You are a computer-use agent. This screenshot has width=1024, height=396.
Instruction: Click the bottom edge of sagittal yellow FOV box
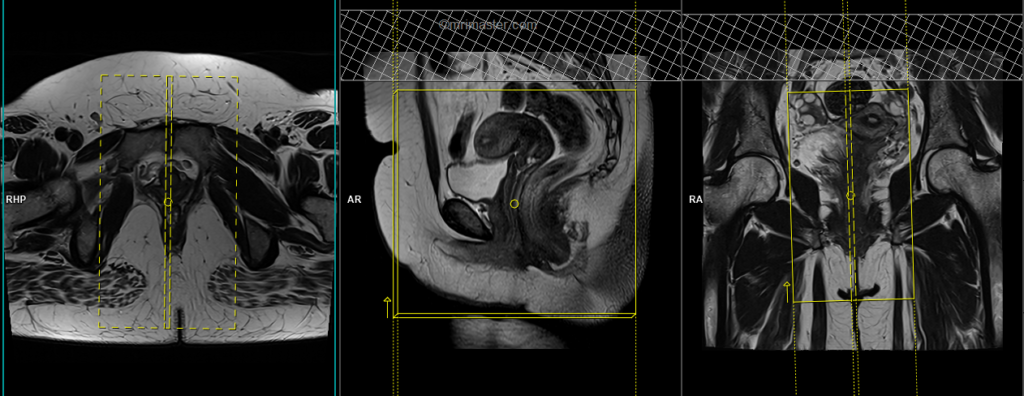coord(515,316)
